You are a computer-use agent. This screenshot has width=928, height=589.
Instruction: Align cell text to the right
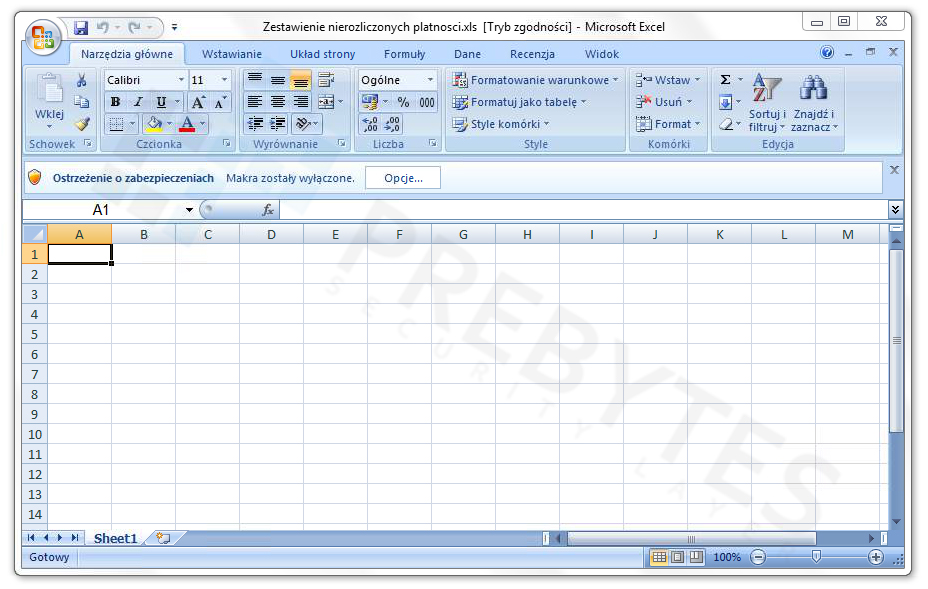(x=301, y=102)
